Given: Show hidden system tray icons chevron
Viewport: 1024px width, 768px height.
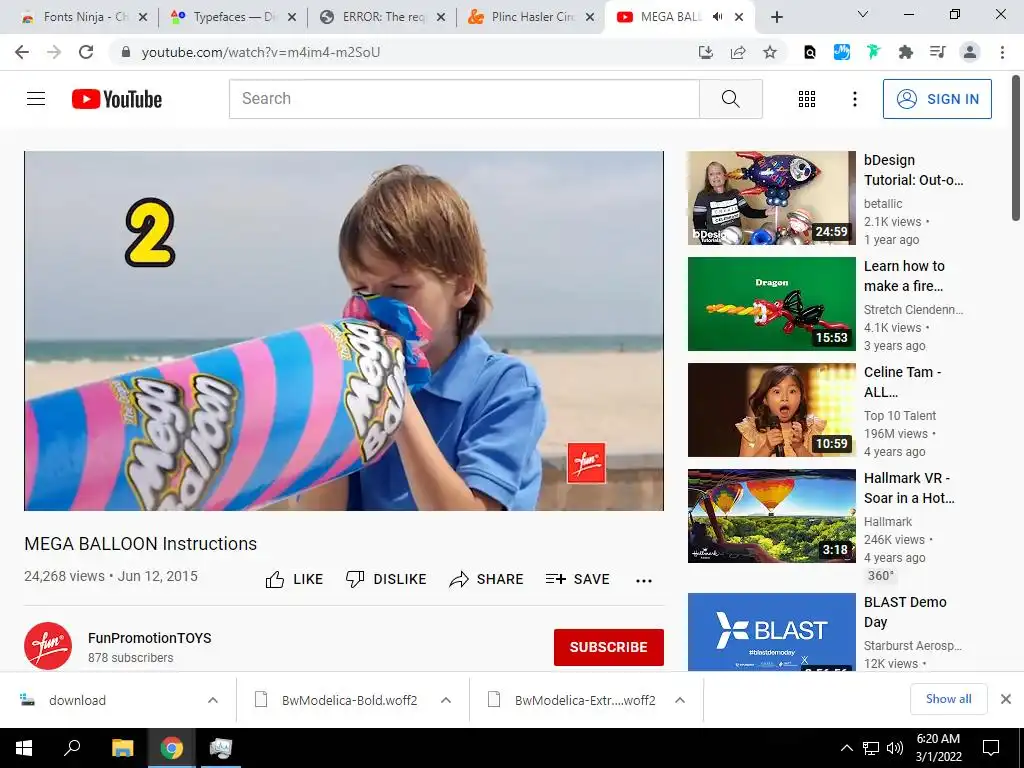Looking at the screenshot, I should pos(846,748).
